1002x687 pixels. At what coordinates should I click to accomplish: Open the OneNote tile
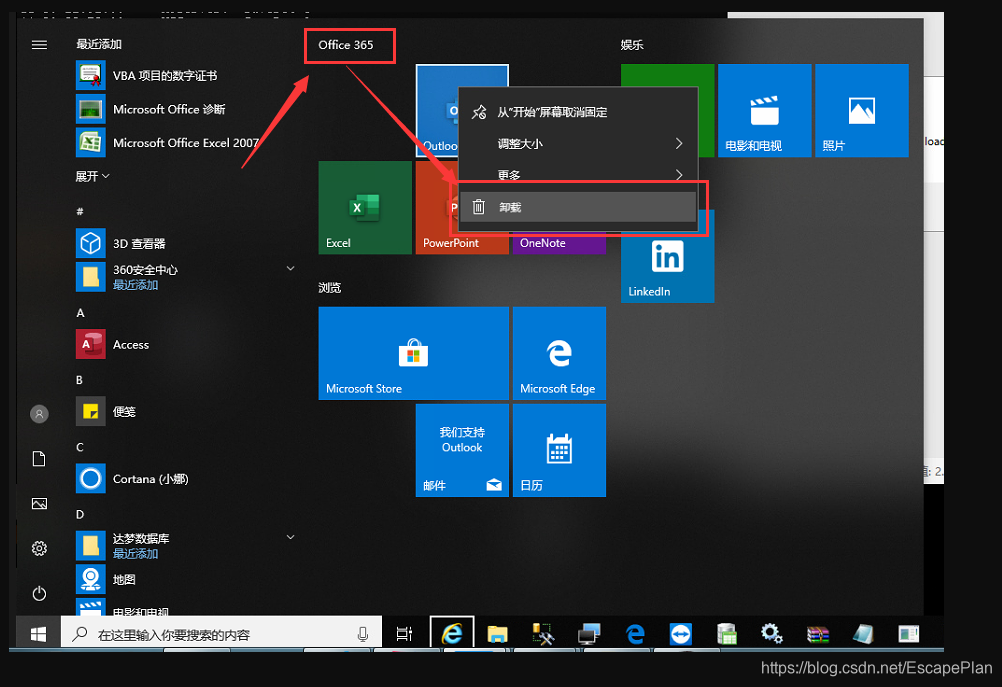[x=559, y=244]
